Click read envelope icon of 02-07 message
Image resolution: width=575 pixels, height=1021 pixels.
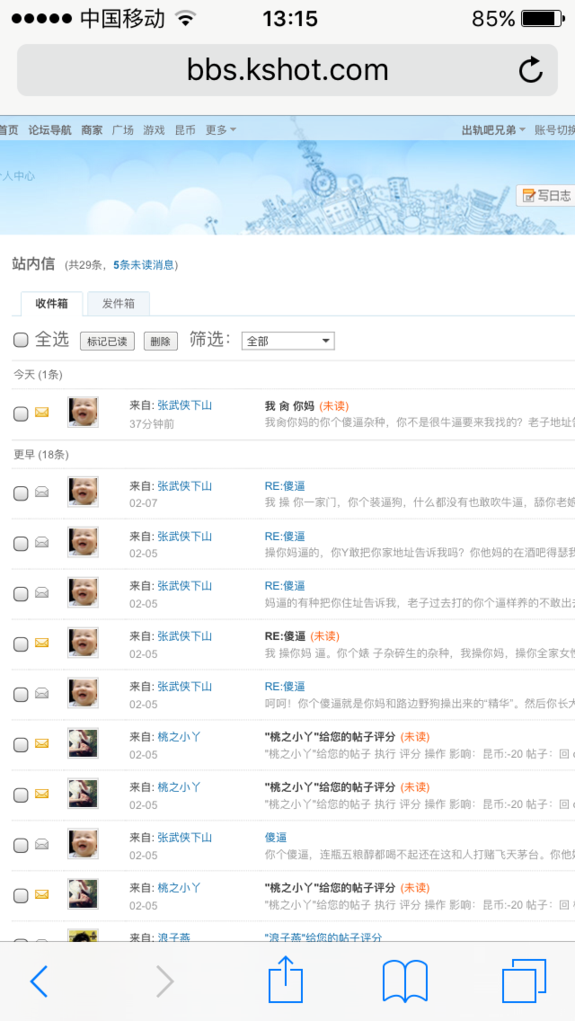pos(42,492)
